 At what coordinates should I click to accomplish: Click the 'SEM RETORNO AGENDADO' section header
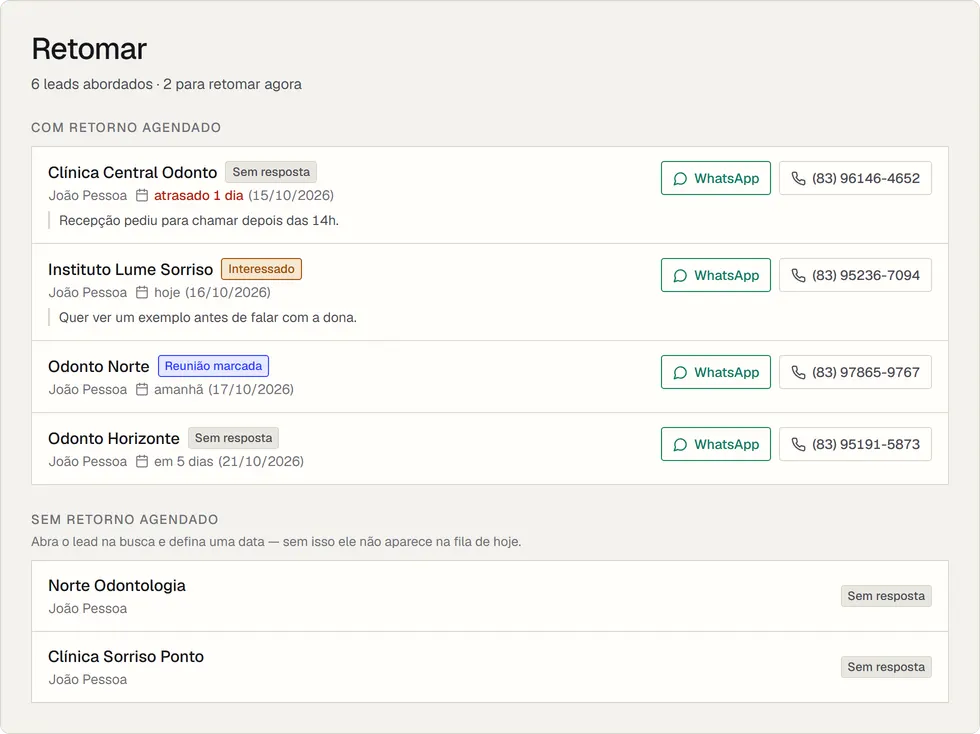125,520
